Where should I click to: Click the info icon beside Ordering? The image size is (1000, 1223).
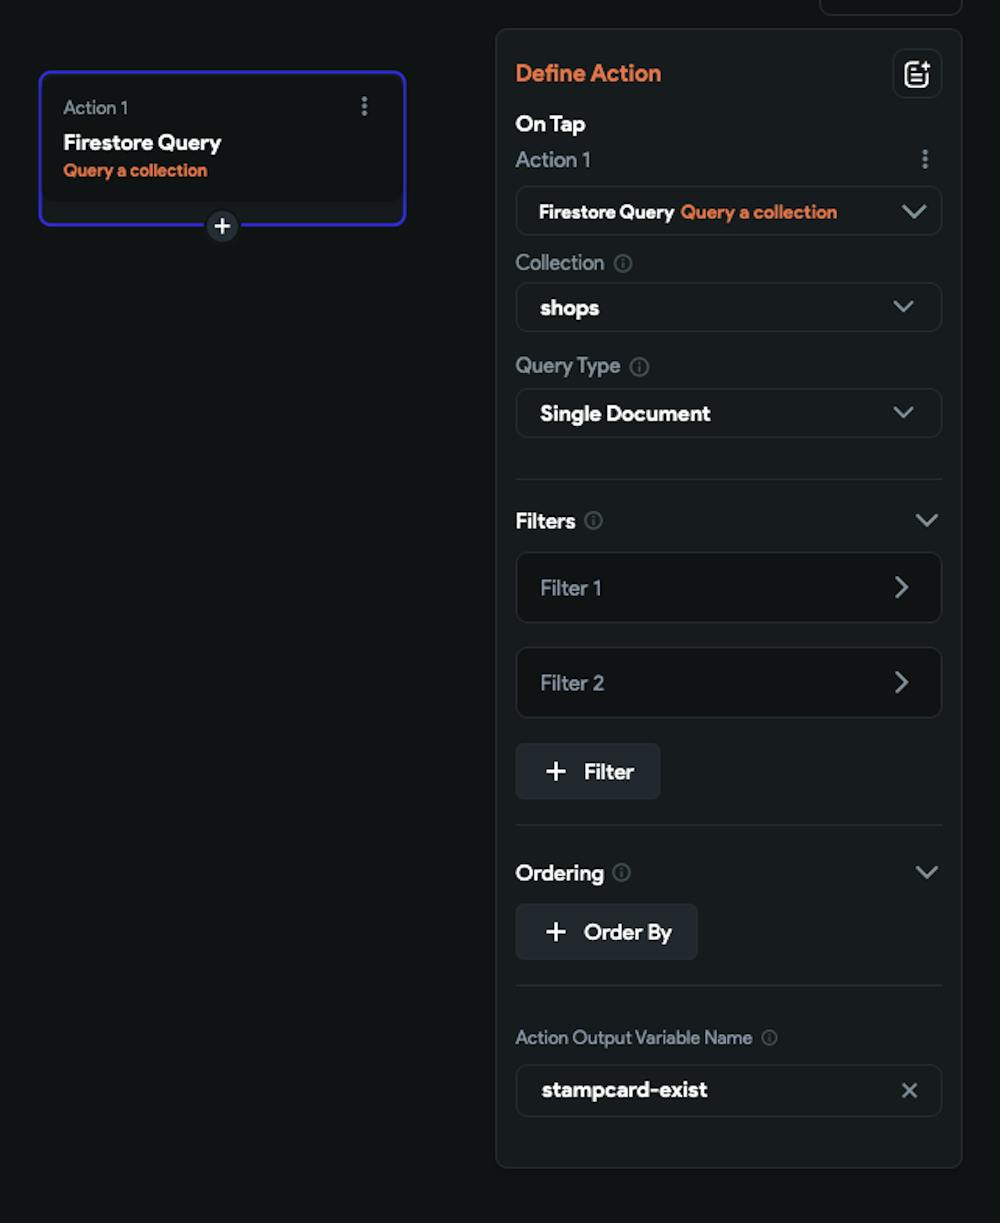coord(620,873)
